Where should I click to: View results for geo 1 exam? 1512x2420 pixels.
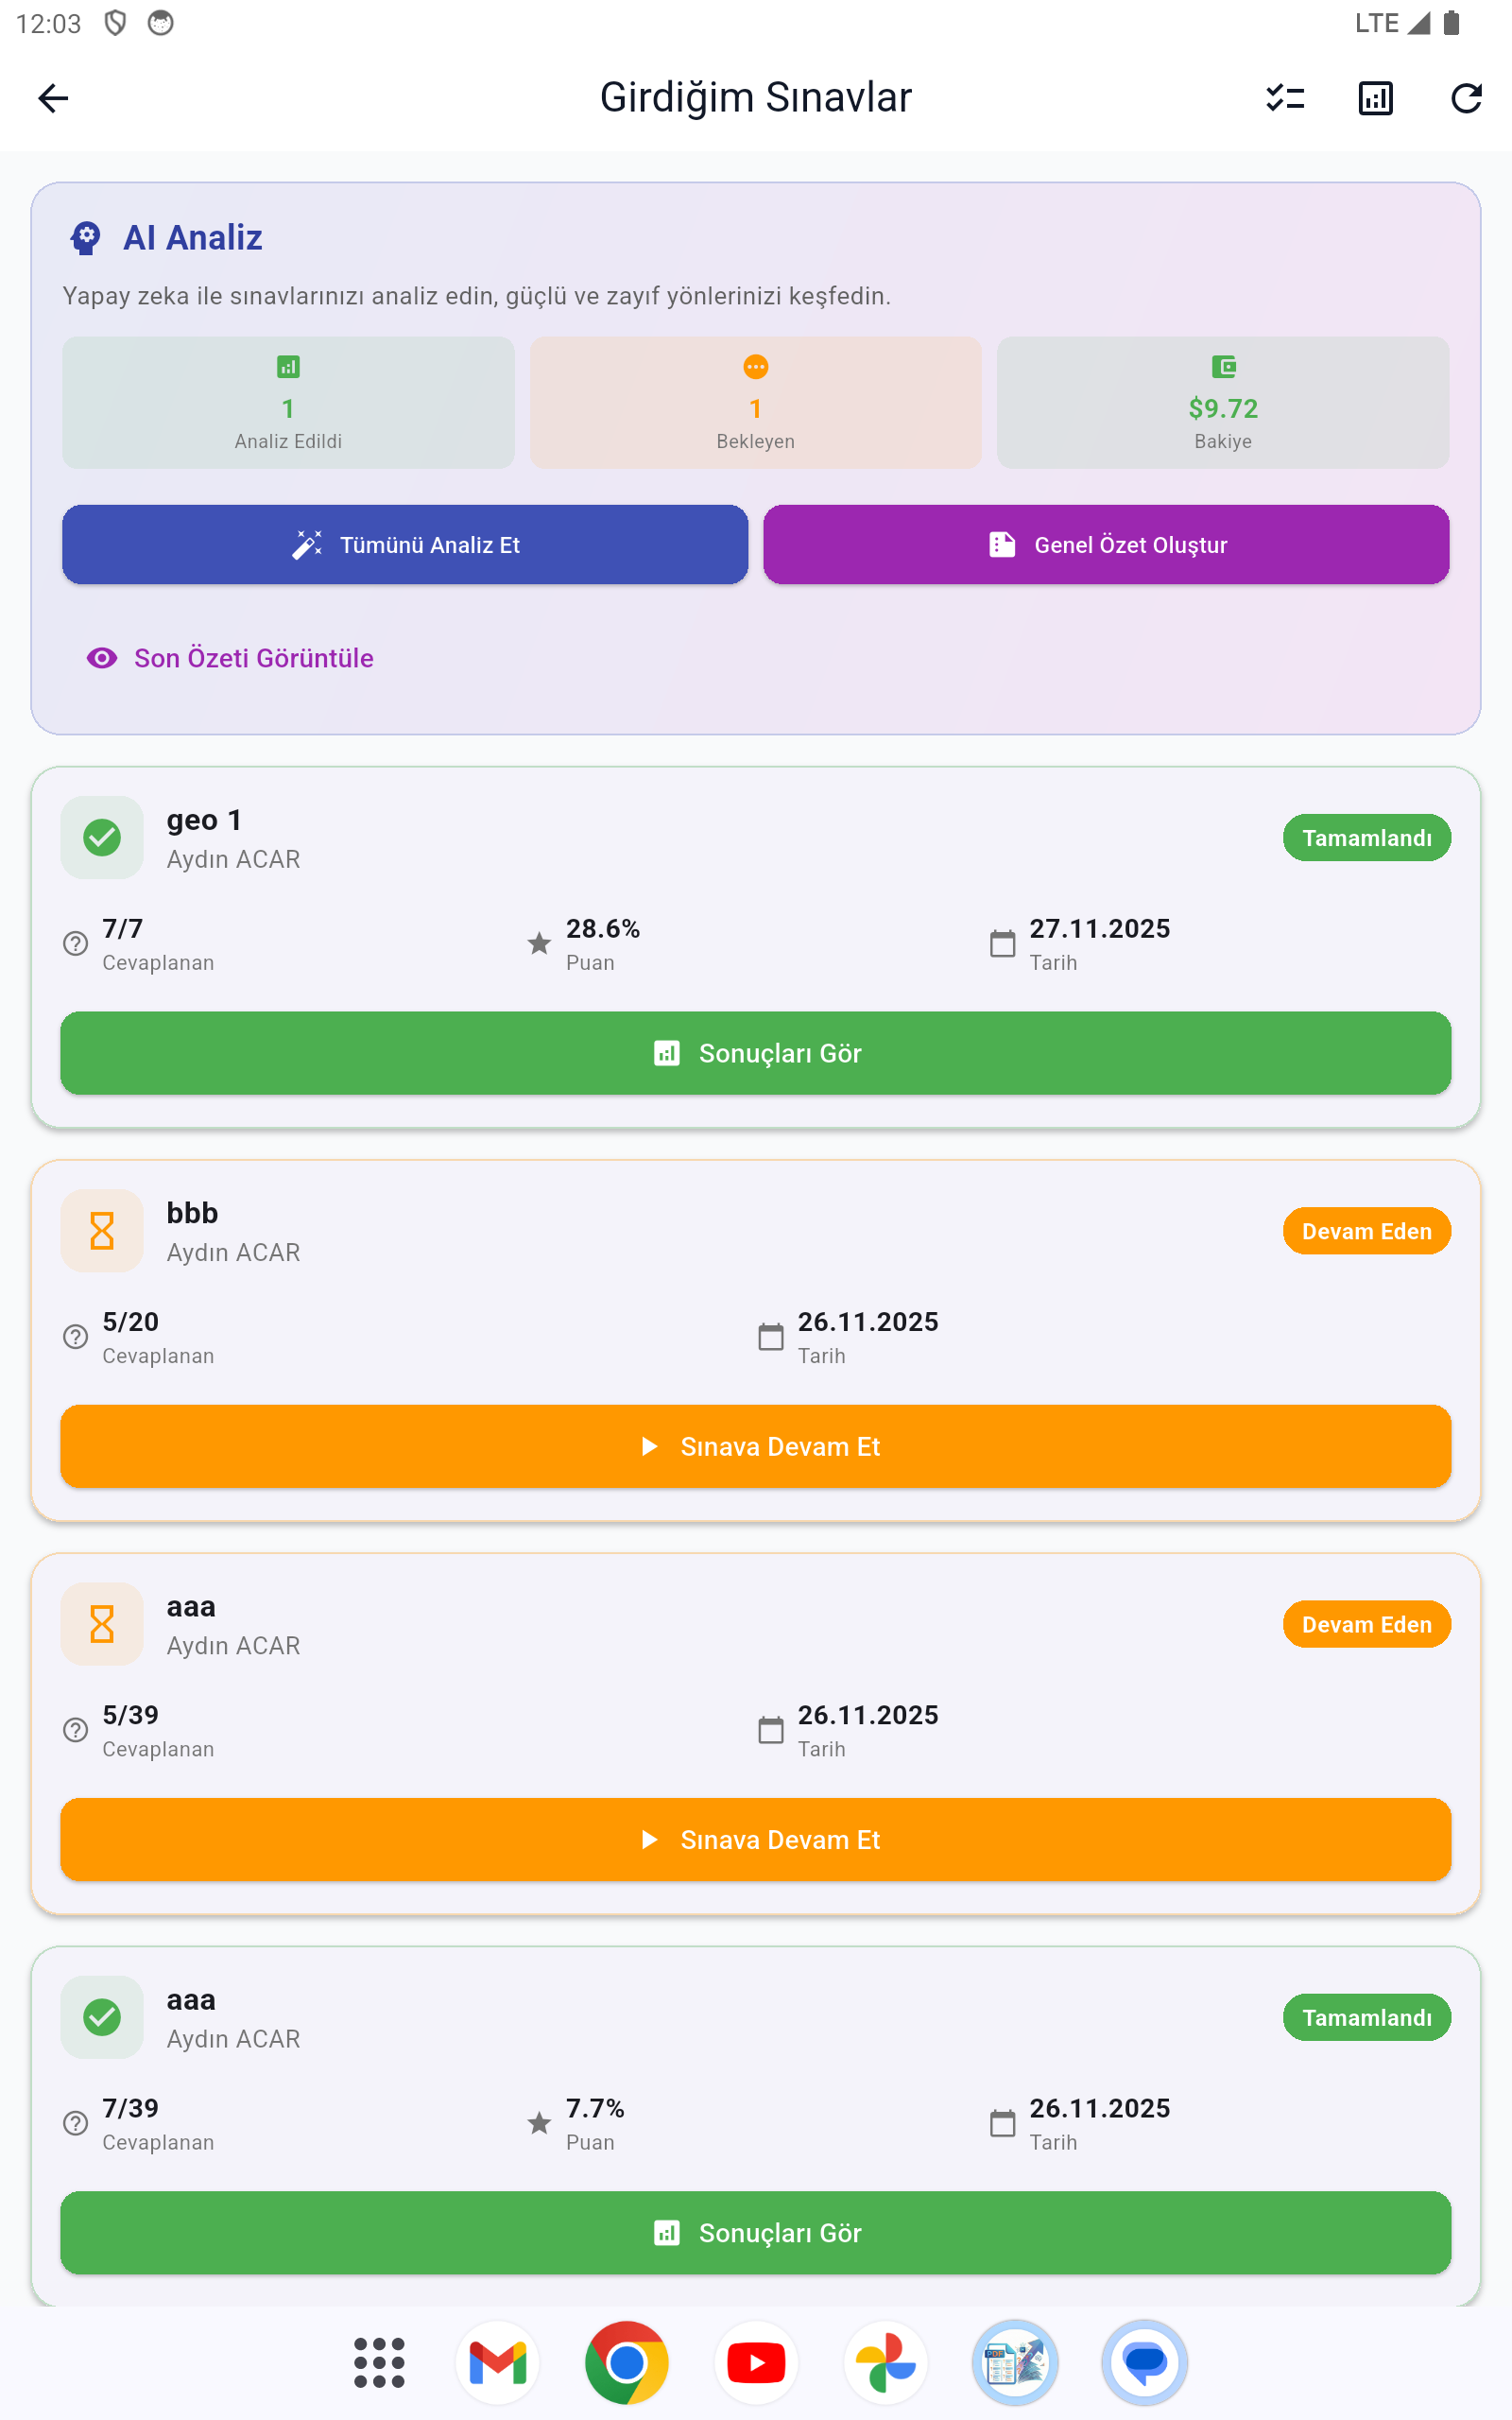(755, 1053)
